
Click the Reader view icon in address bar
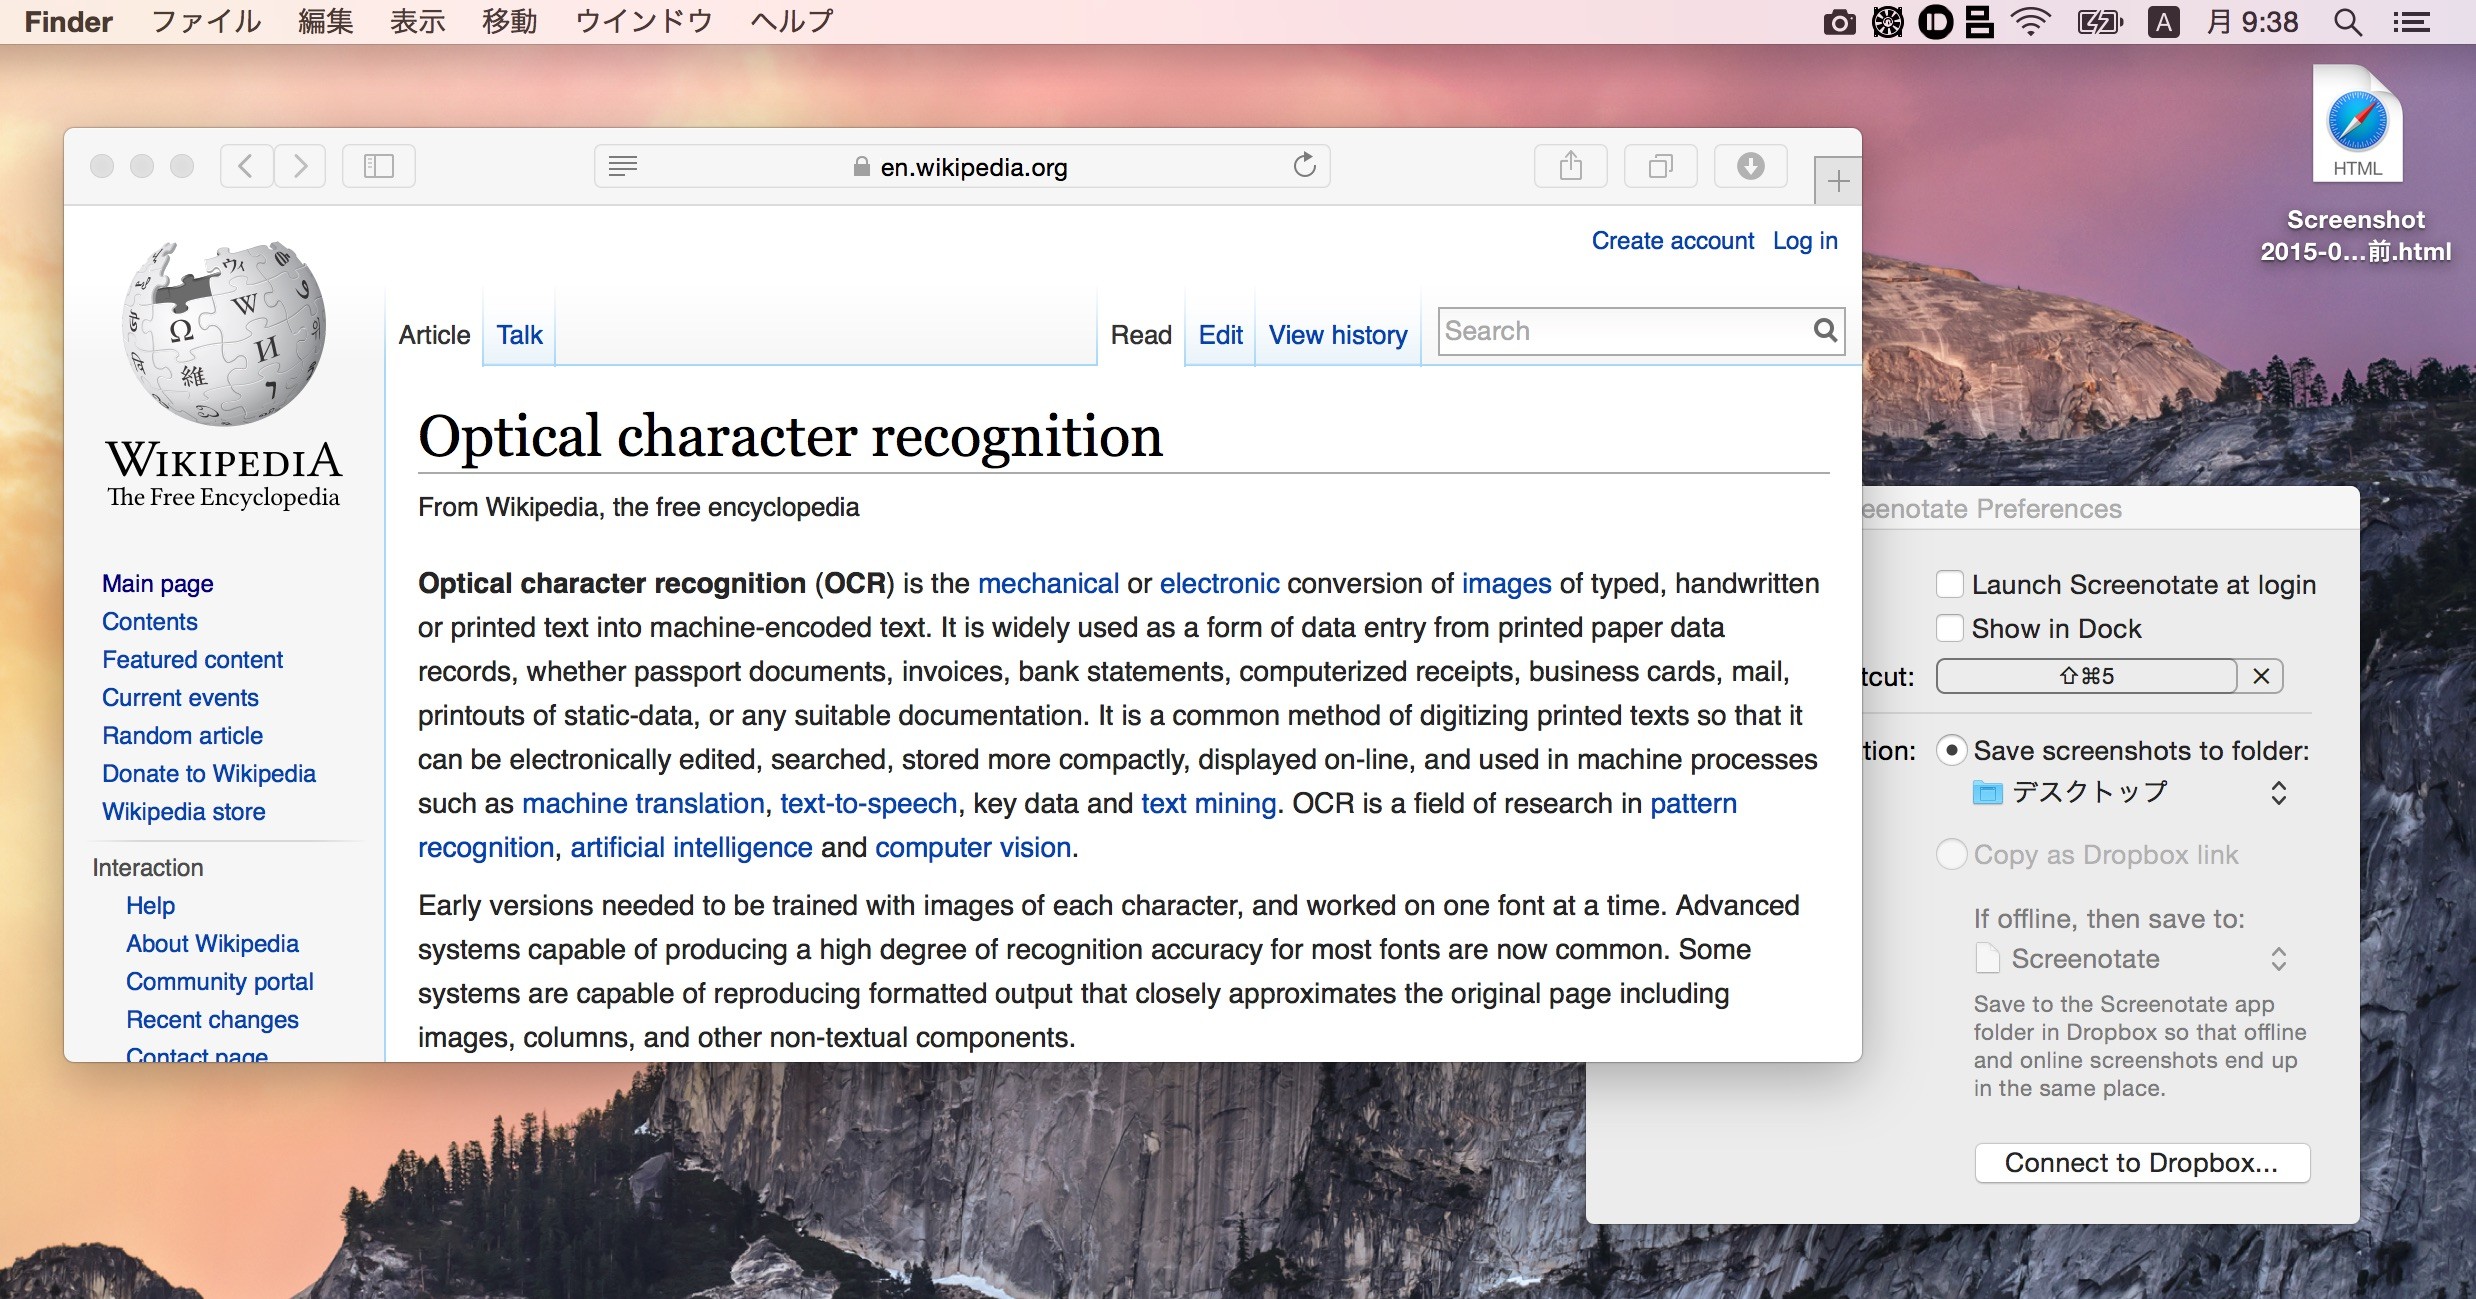click(x=622, y=166)
